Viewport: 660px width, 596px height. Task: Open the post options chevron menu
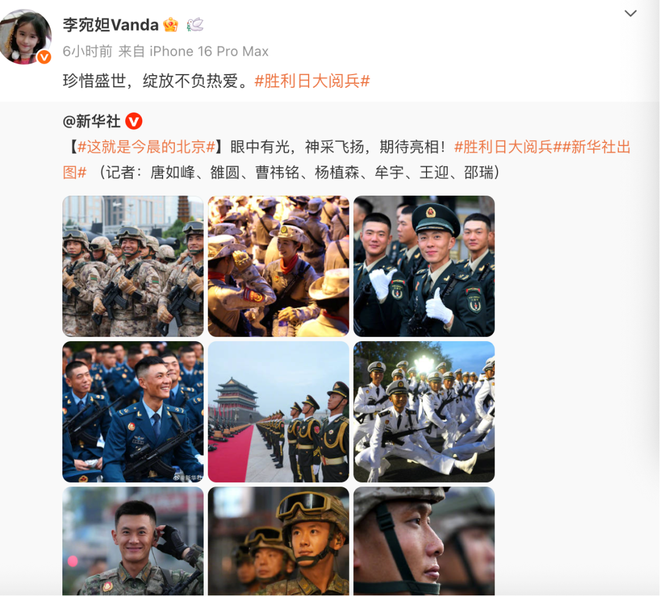tap(630, 13)
